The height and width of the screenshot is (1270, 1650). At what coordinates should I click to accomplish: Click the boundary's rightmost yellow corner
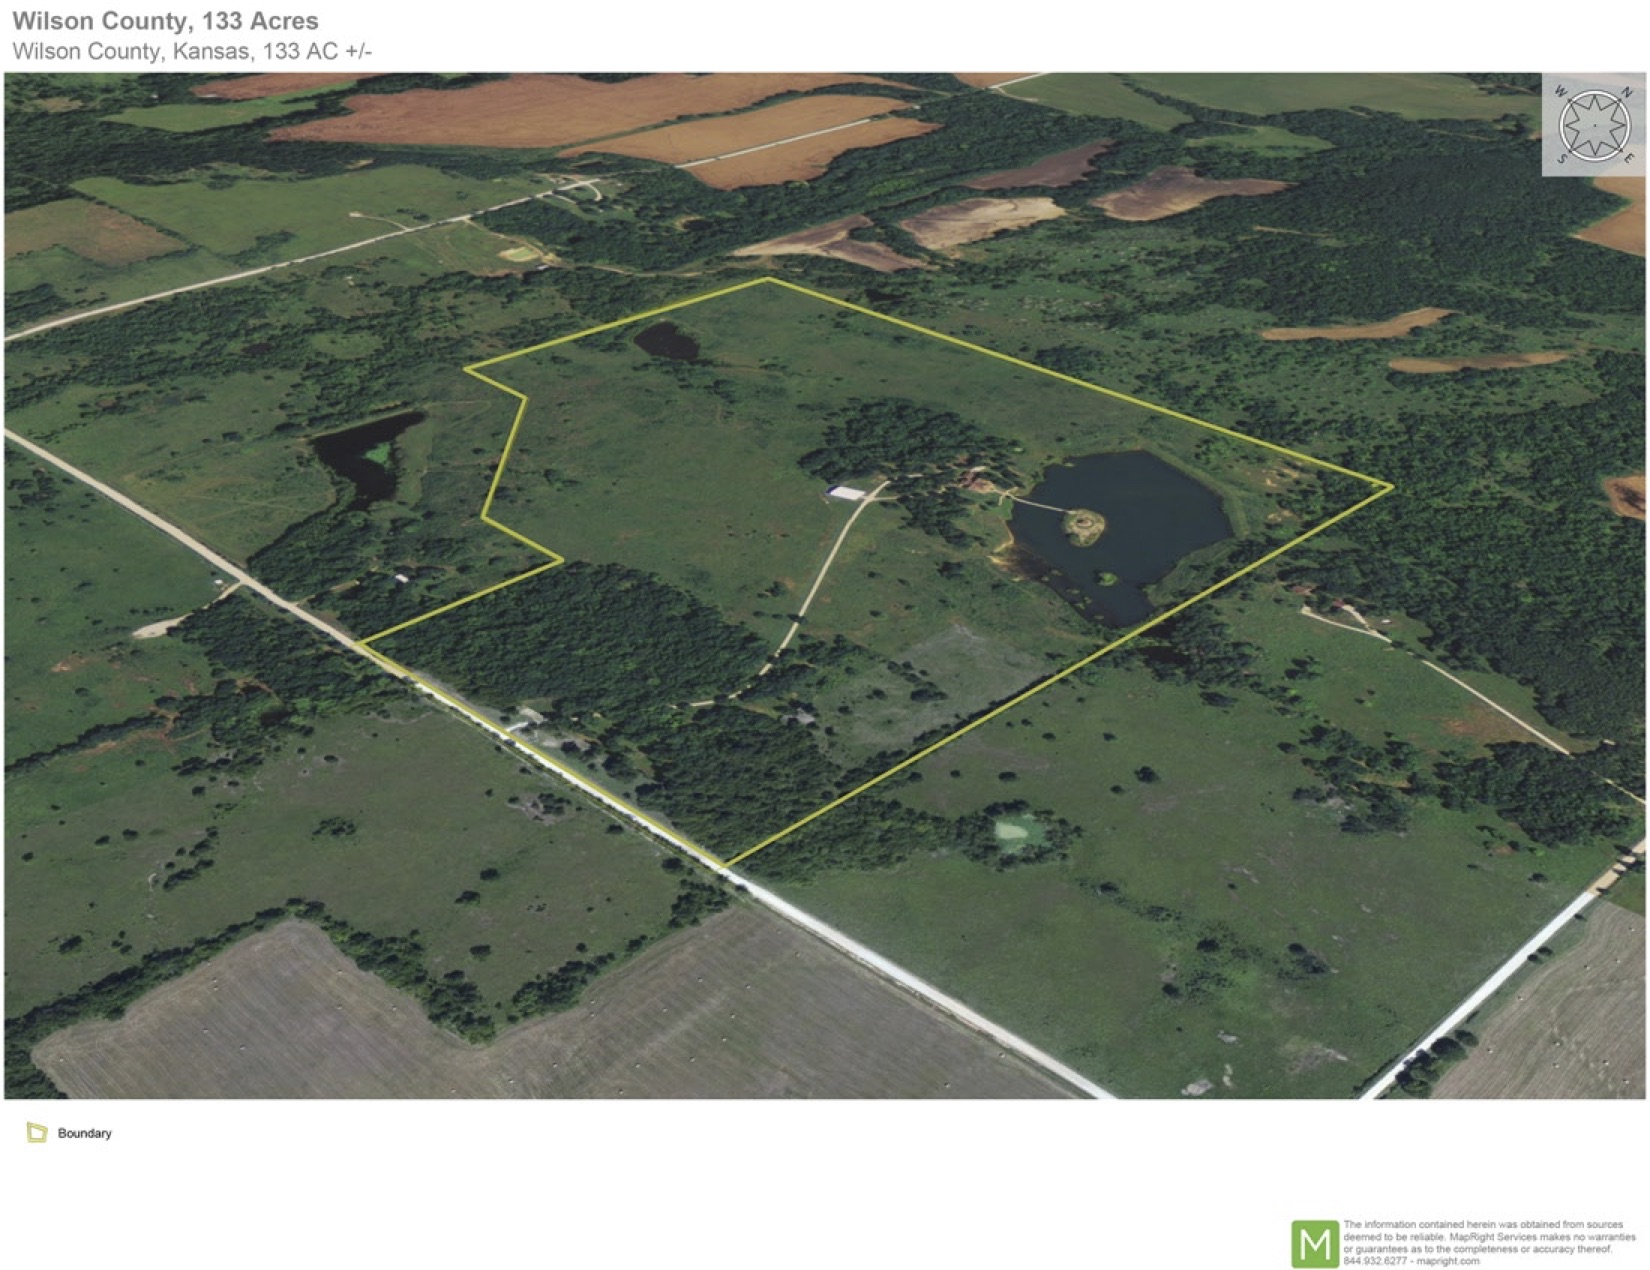point(1391,487)
